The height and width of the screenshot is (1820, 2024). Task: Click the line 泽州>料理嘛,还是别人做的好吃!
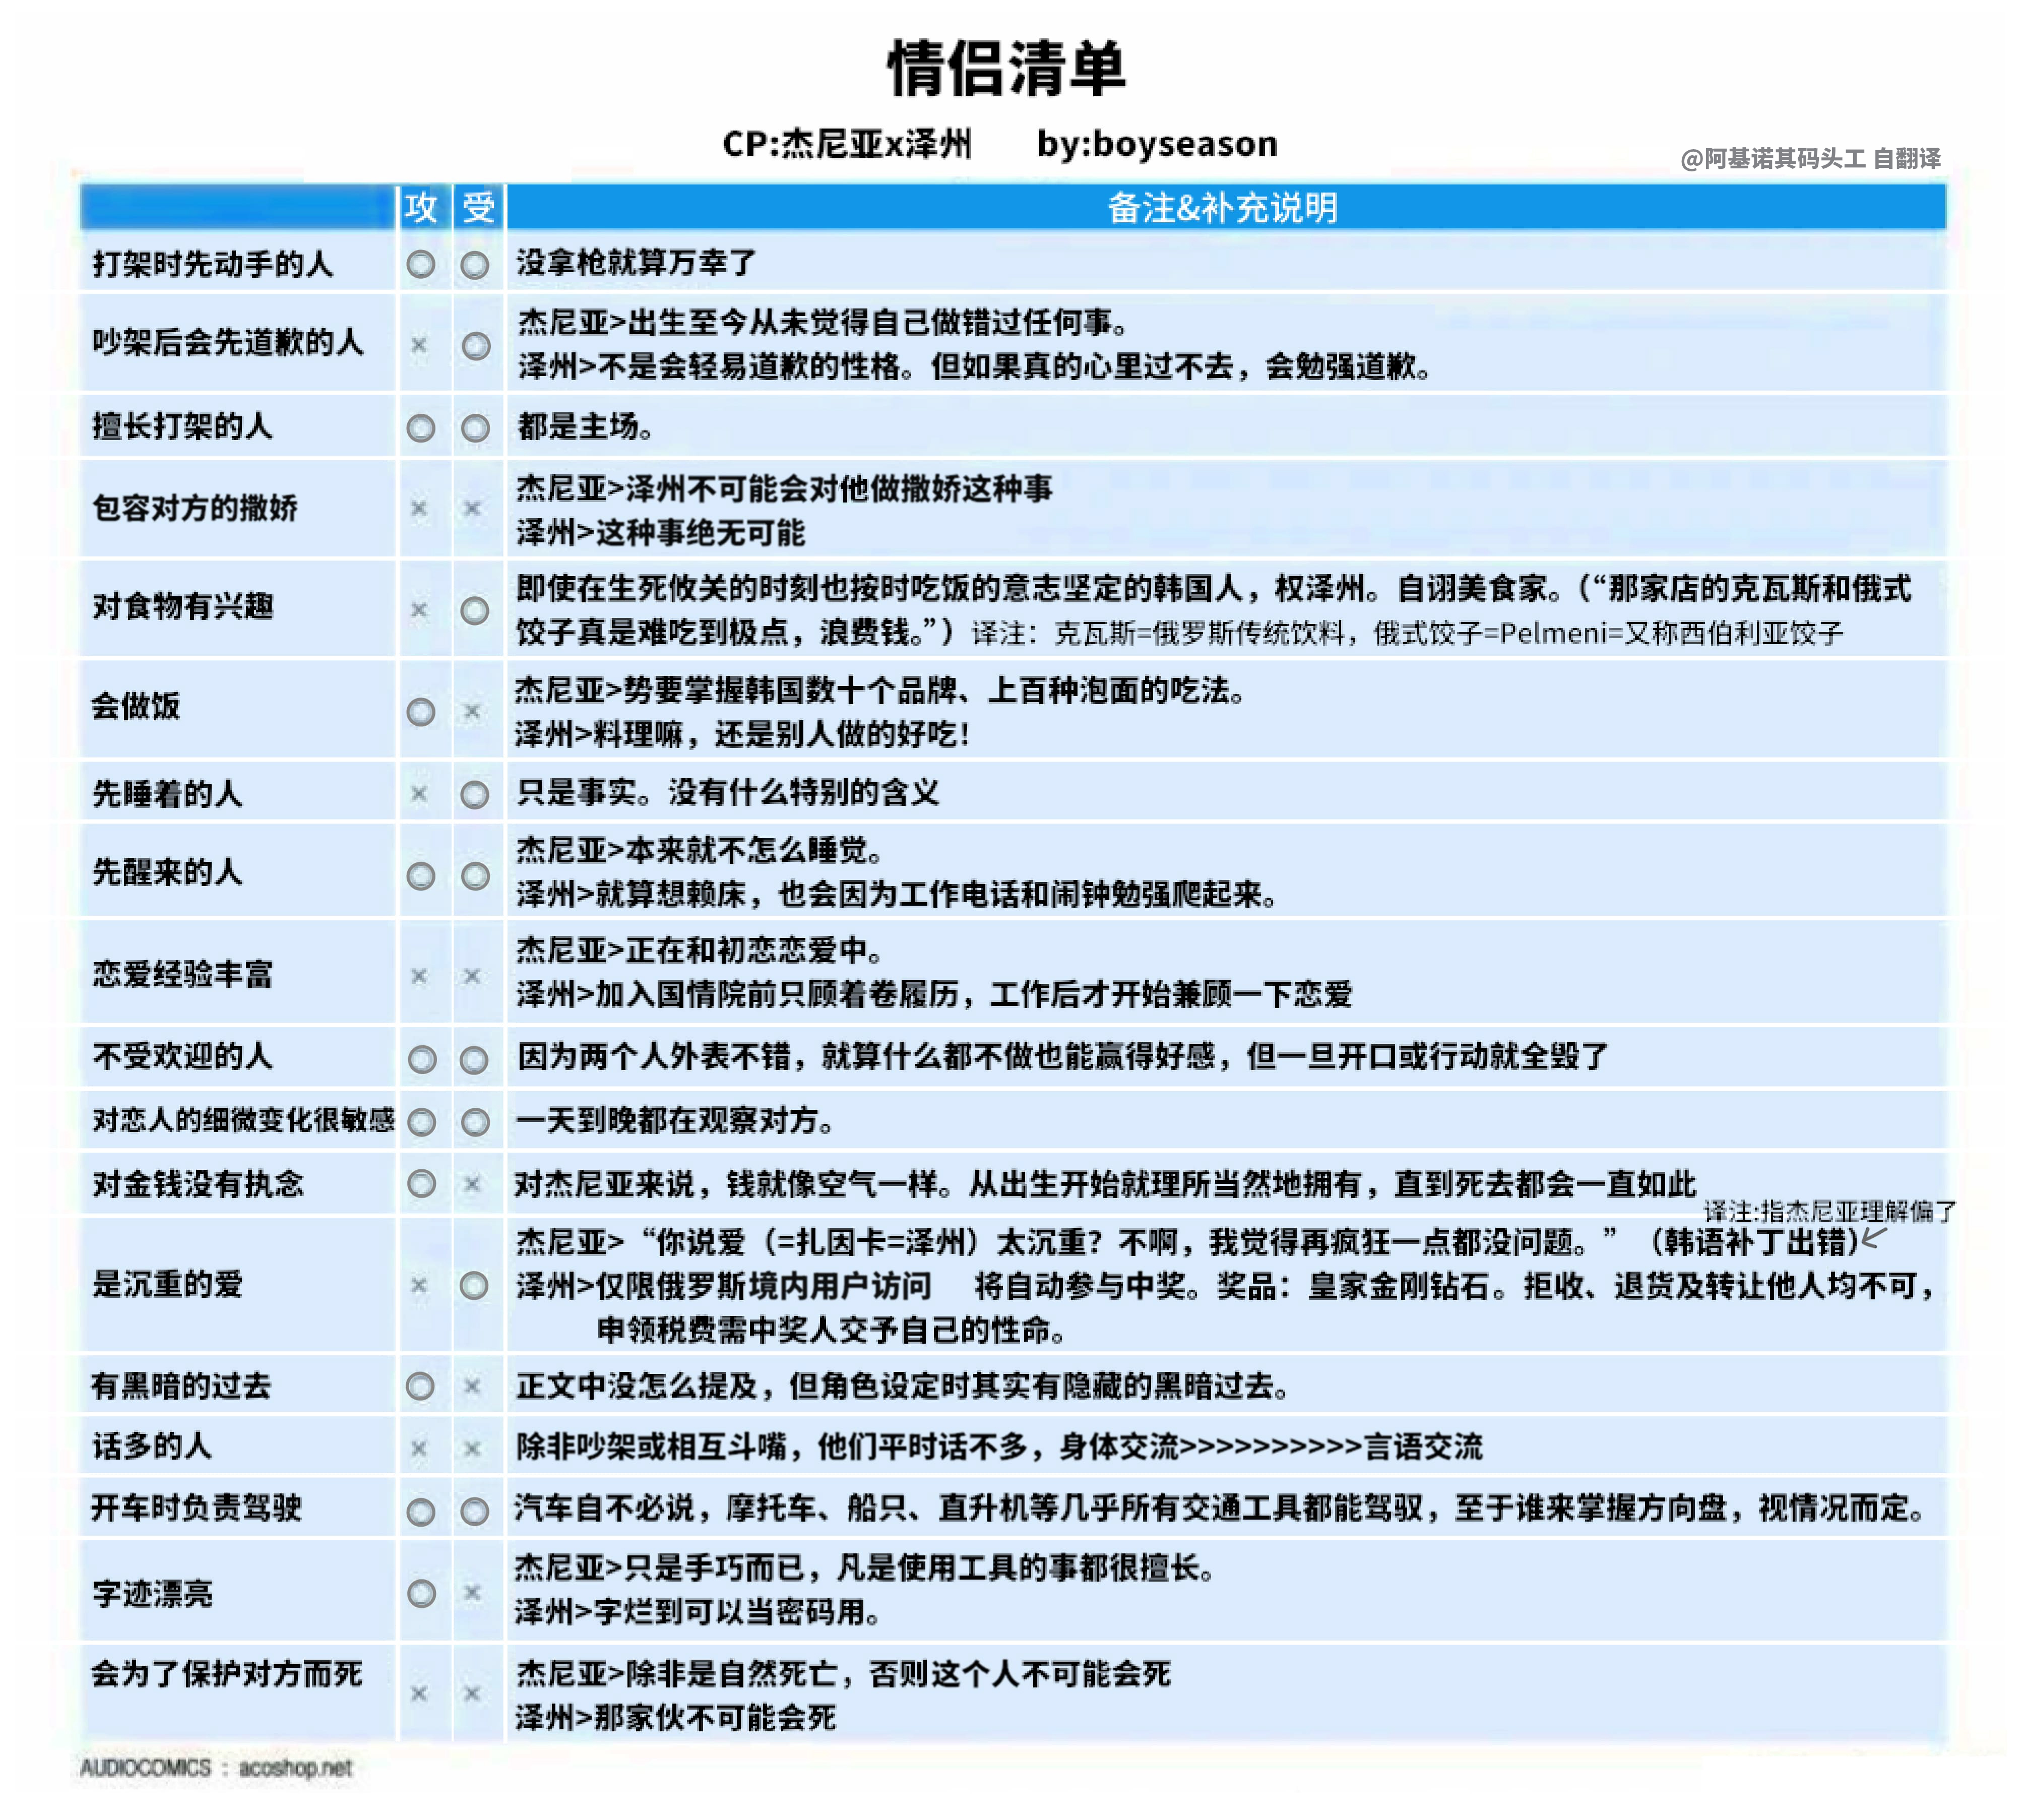743,734
